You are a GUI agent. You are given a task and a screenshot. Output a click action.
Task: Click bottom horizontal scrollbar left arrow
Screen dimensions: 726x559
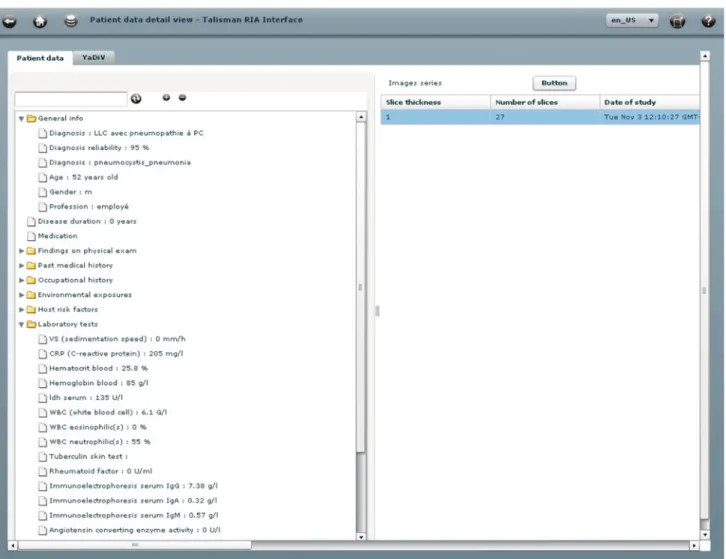tap(13, 546)
